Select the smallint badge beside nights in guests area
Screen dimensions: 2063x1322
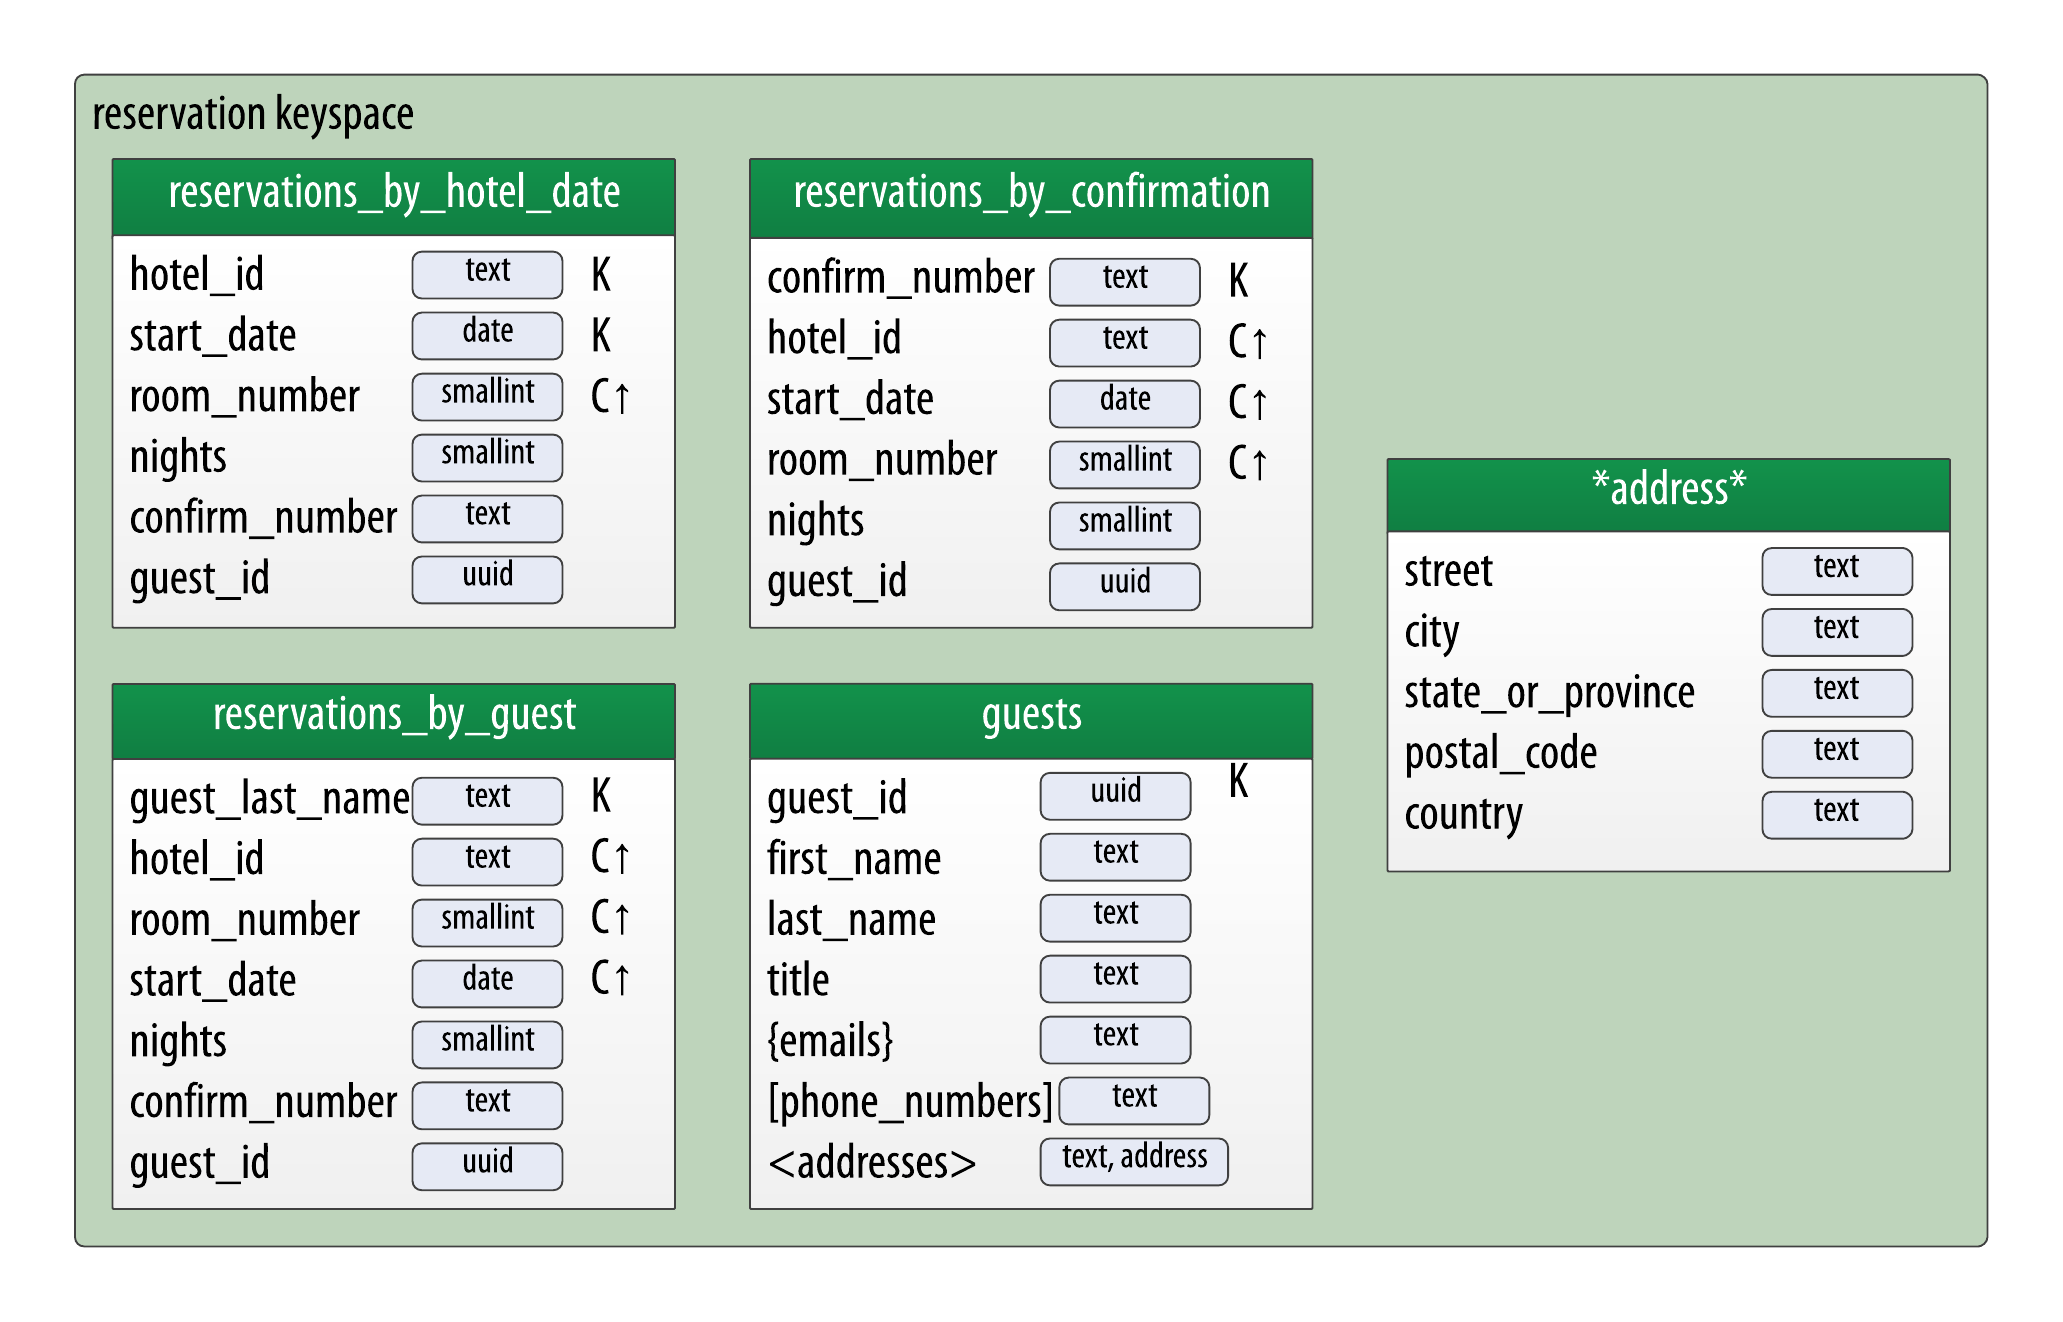tap(1123, 524)
